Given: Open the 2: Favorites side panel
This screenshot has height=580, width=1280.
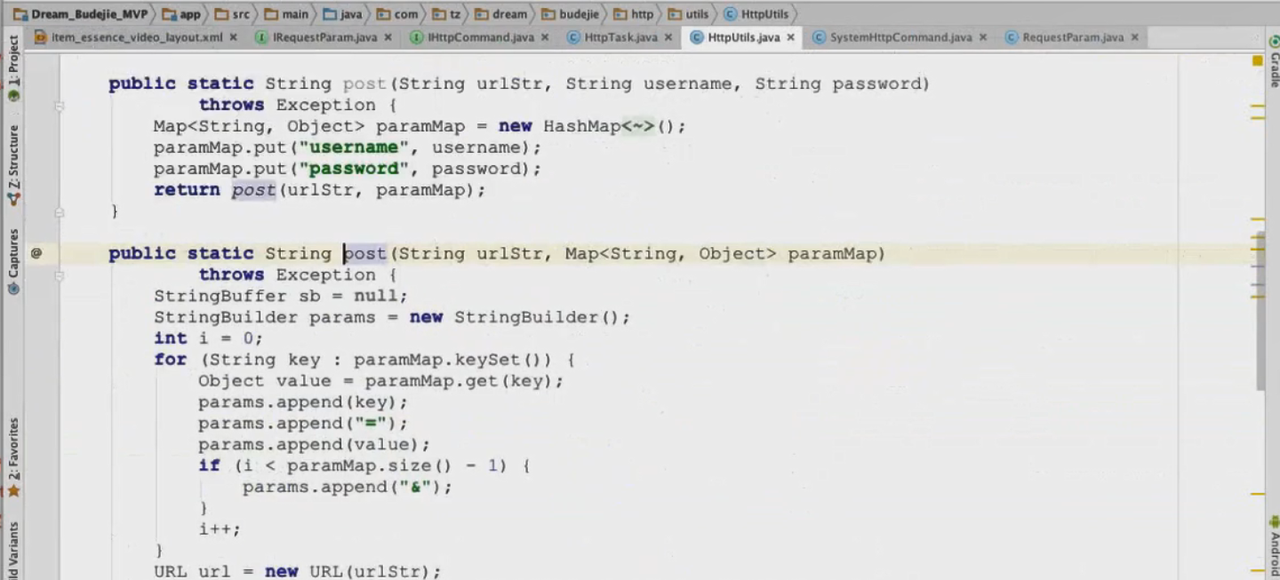Looking at the screenshot, I should (x=13, y=457).
